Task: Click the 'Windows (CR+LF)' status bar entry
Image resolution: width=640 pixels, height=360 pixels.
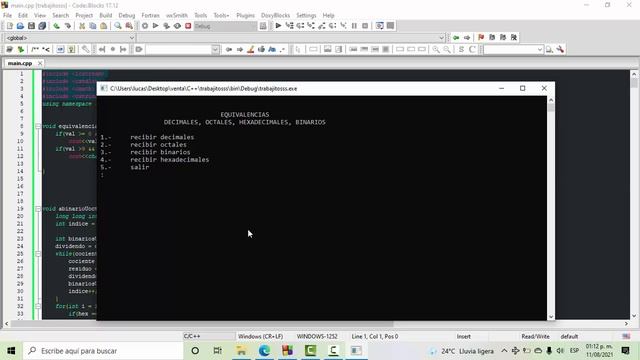Action: click(260, 336)
